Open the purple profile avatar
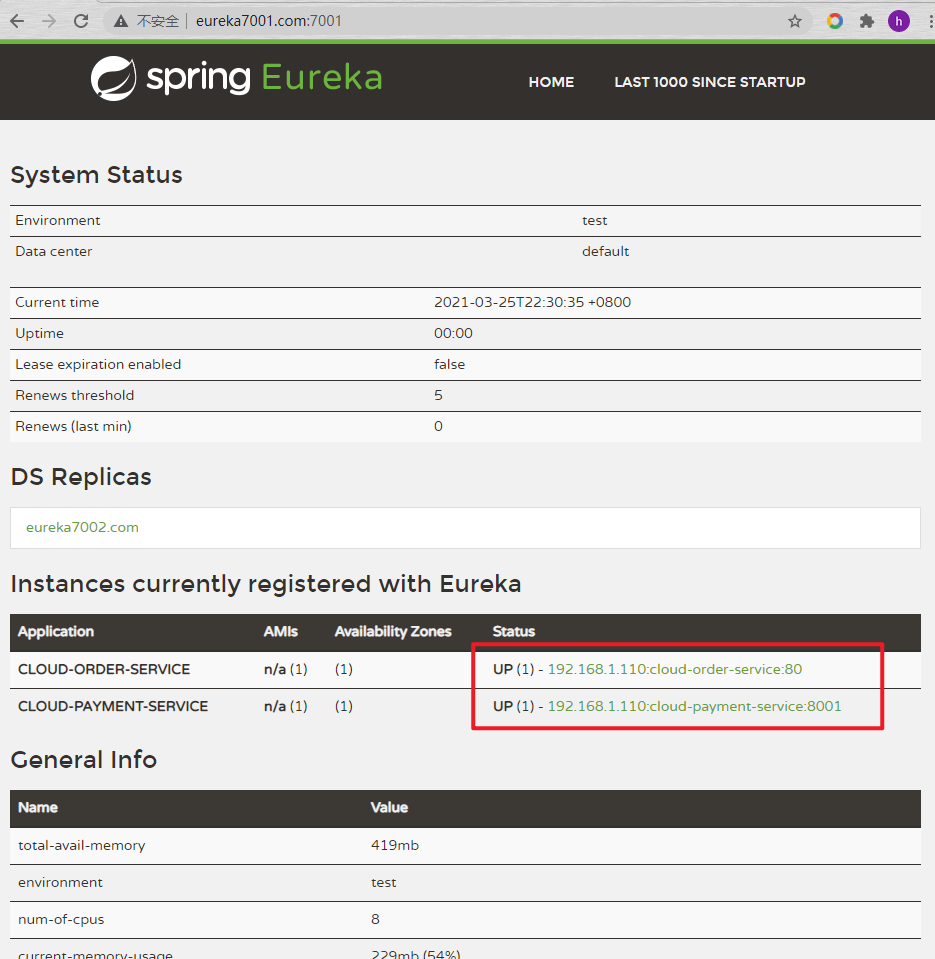This screenshot has width=935, height=959. pos(898,21)
